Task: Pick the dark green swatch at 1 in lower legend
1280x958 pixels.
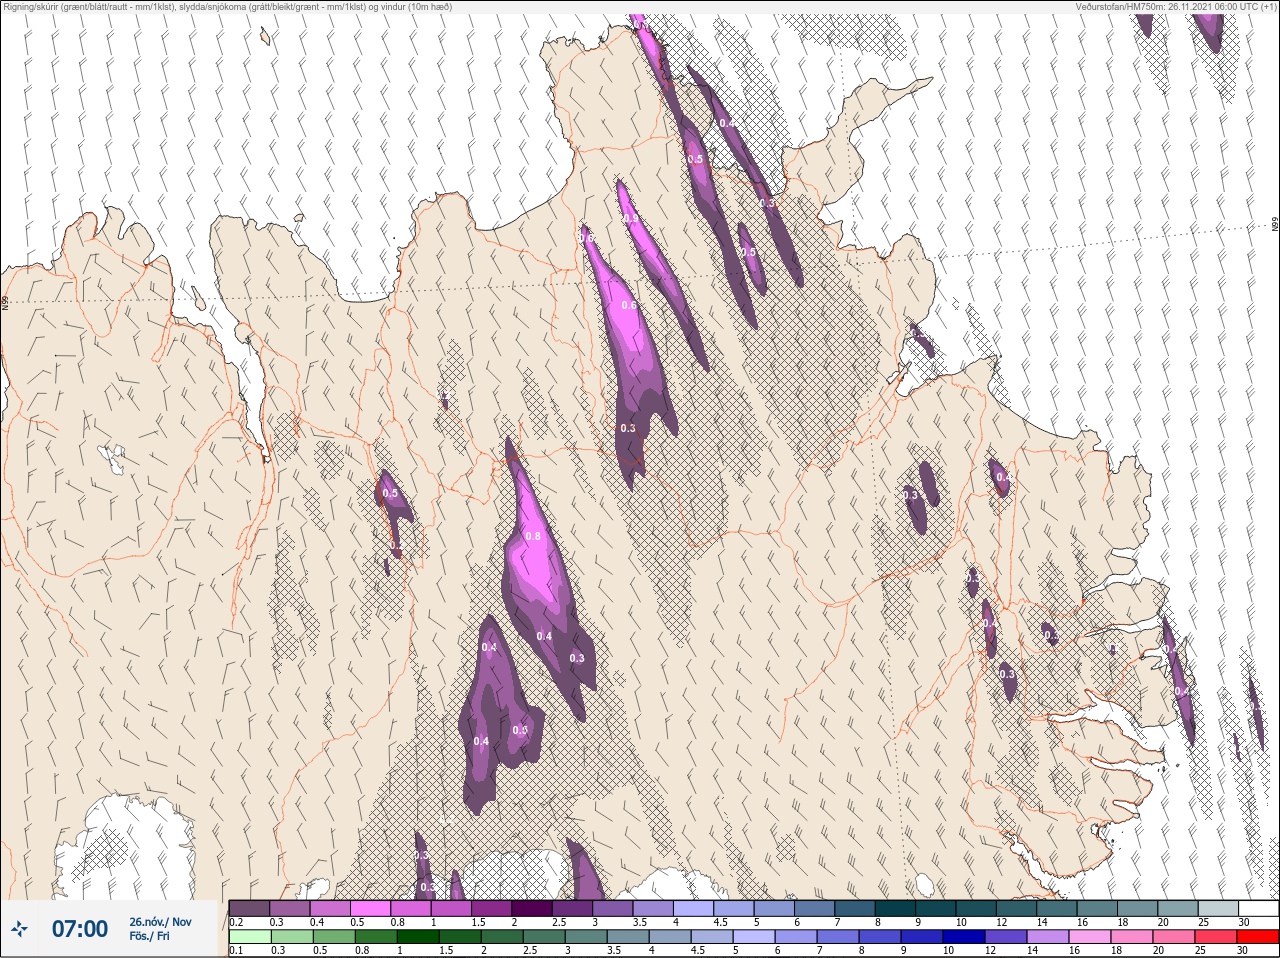Action: tap(416, 937)
